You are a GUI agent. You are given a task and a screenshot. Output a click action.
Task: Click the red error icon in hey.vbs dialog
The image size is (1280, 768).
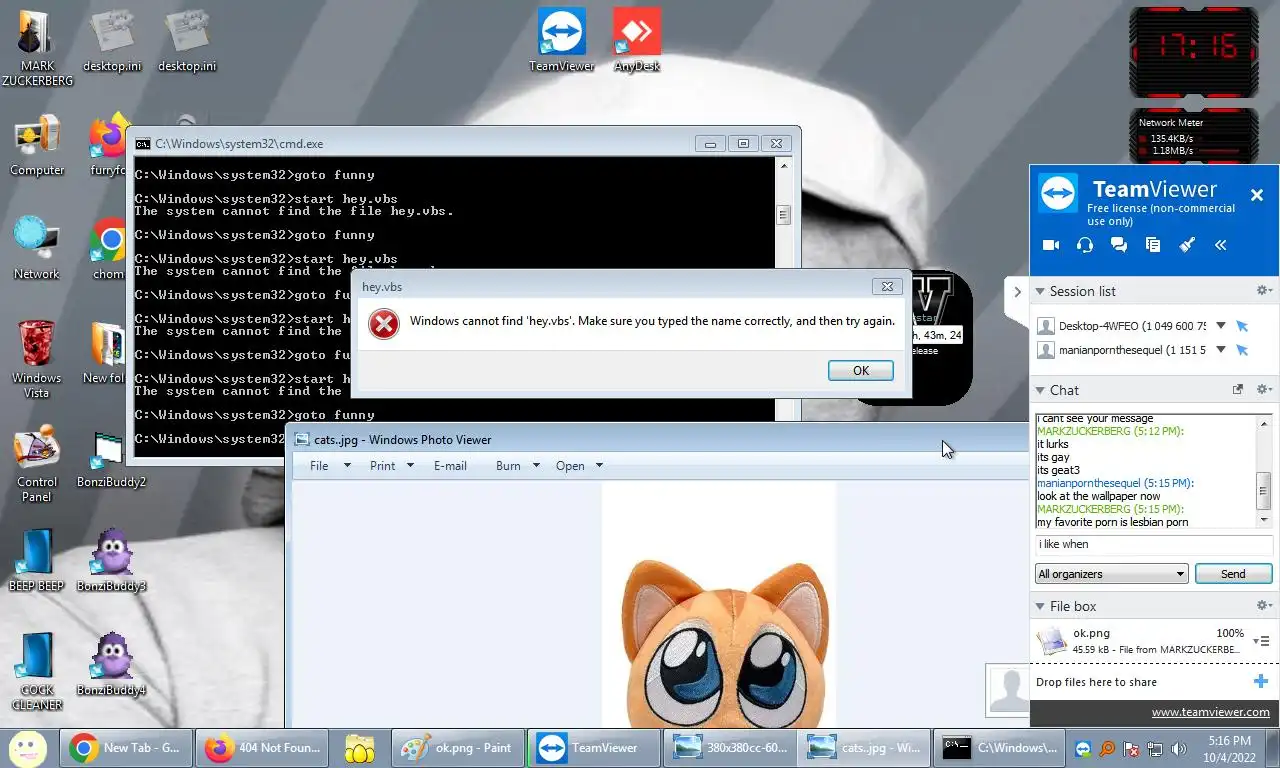coord(384,324)
